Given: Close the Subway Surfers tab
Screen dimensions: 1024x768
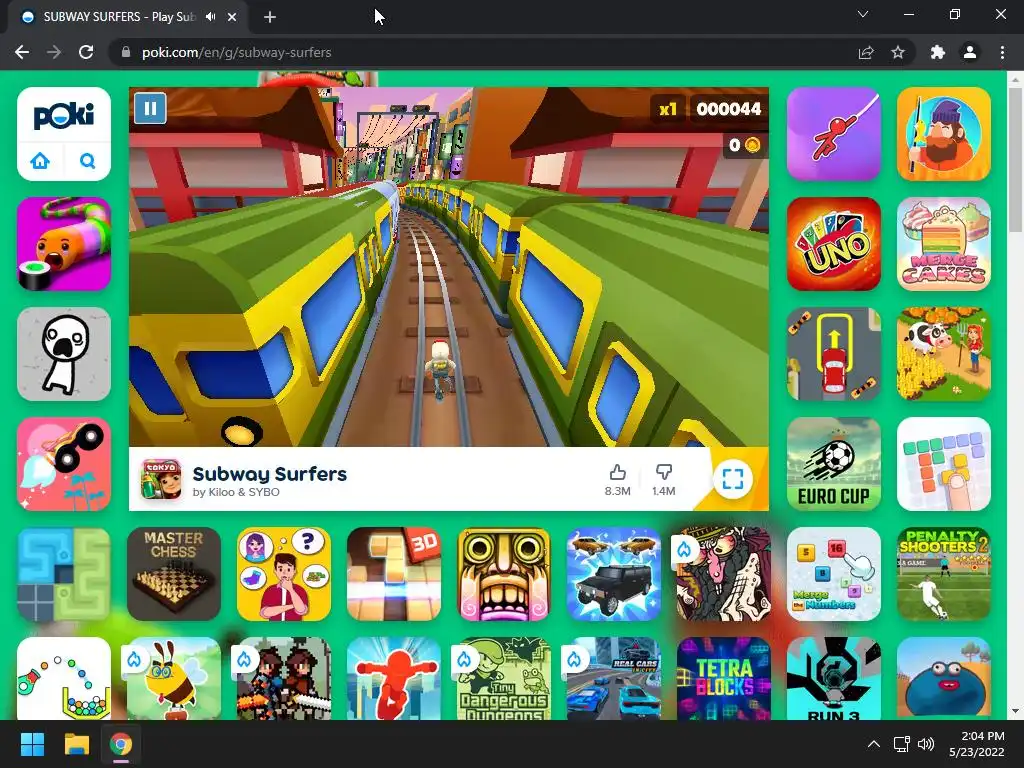Looking at the screenshot, I should pyautogui.click(x=232, y=17).
